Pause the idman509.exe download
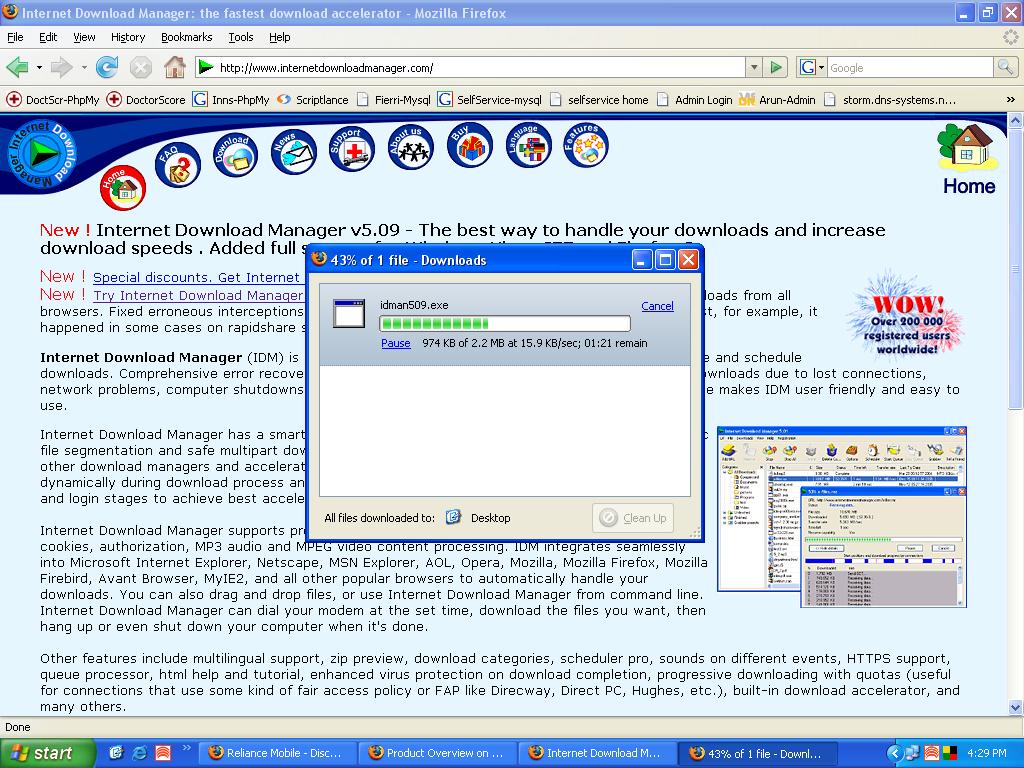Screen dimensions: 1024x768 395,343
